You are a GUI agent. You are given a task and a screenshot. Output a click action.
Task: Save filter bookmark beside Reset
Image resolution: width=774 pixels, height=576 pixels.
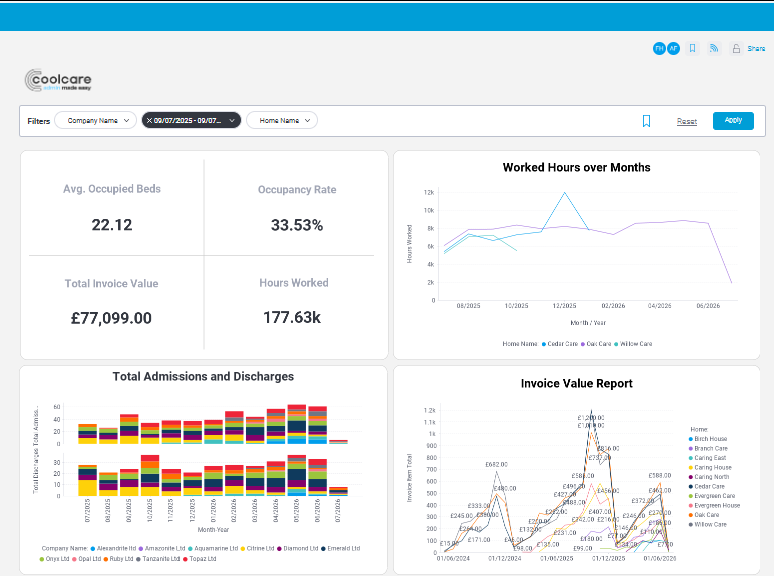[646, 121]
